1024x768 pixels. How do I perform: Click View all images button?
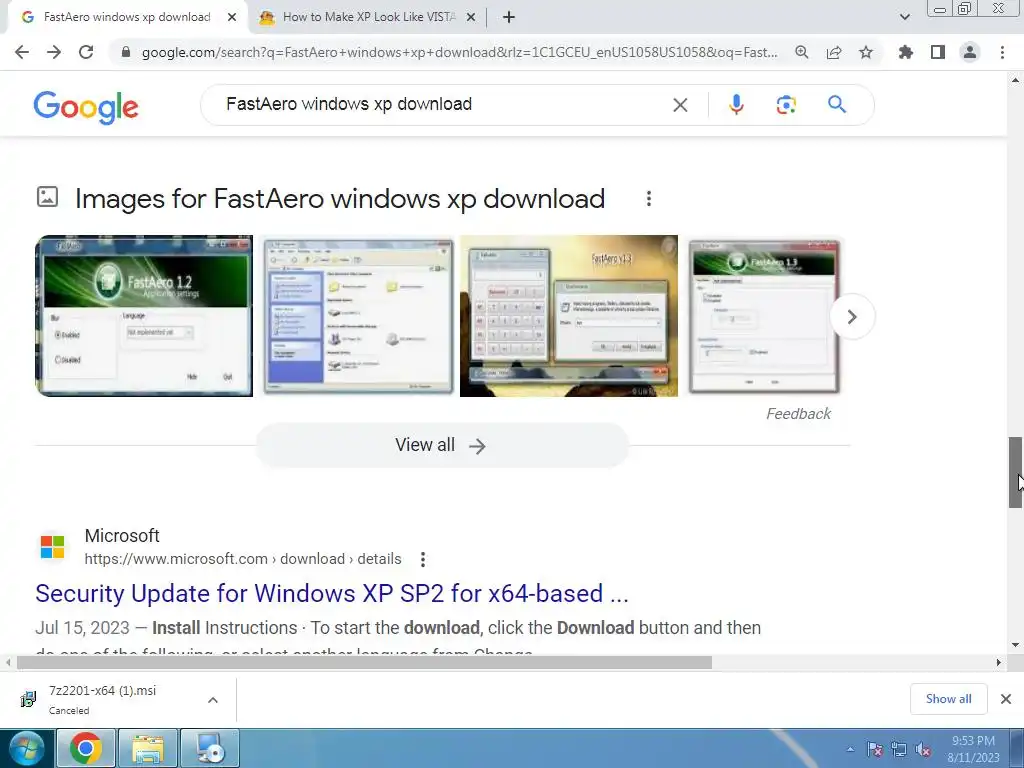coord(442,445)
